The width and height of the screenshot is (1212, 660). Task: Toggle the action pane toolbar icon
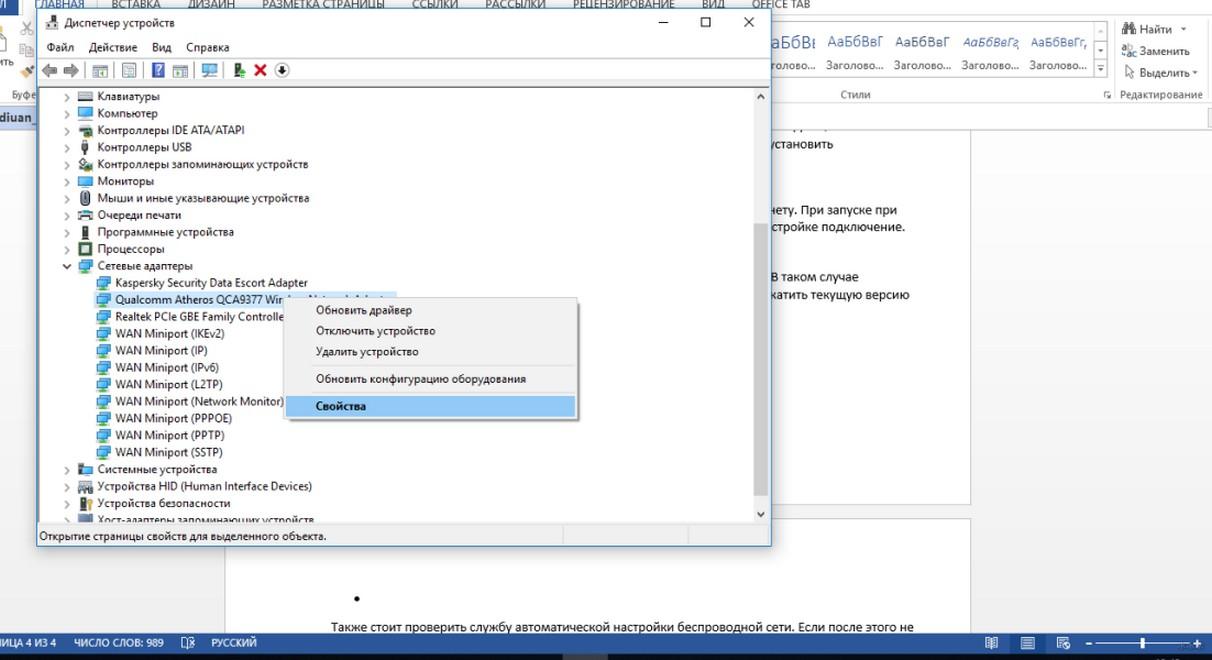[180, 70]
